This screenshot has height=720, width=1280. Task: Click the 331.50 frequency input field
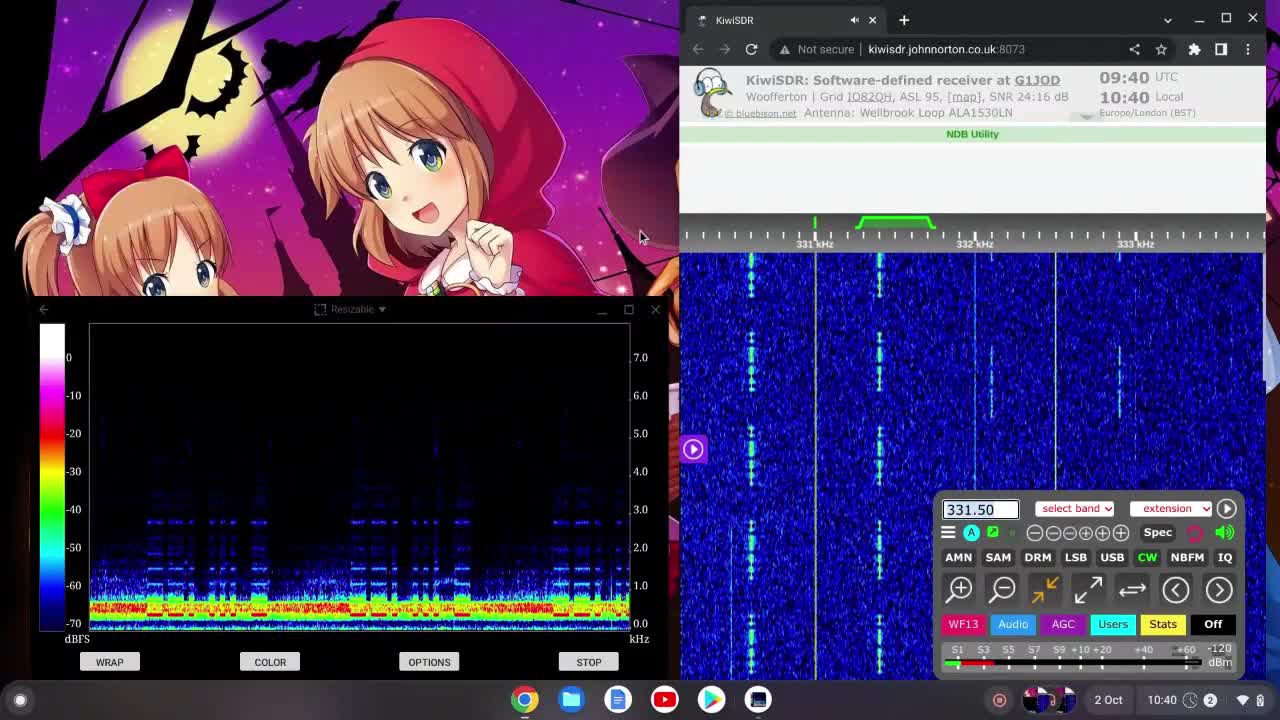pos(980,510)
